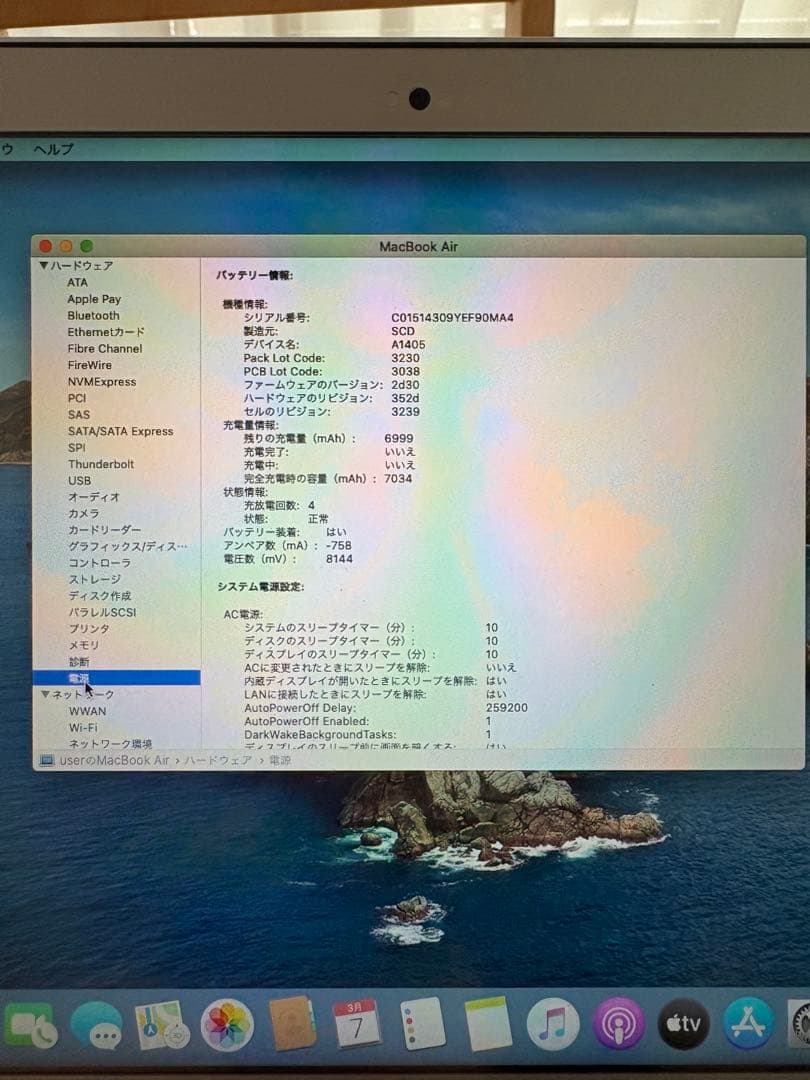Select NVMExpress in the sidebar
This screenshot has width=810, height=1080.
click(101, 382)
